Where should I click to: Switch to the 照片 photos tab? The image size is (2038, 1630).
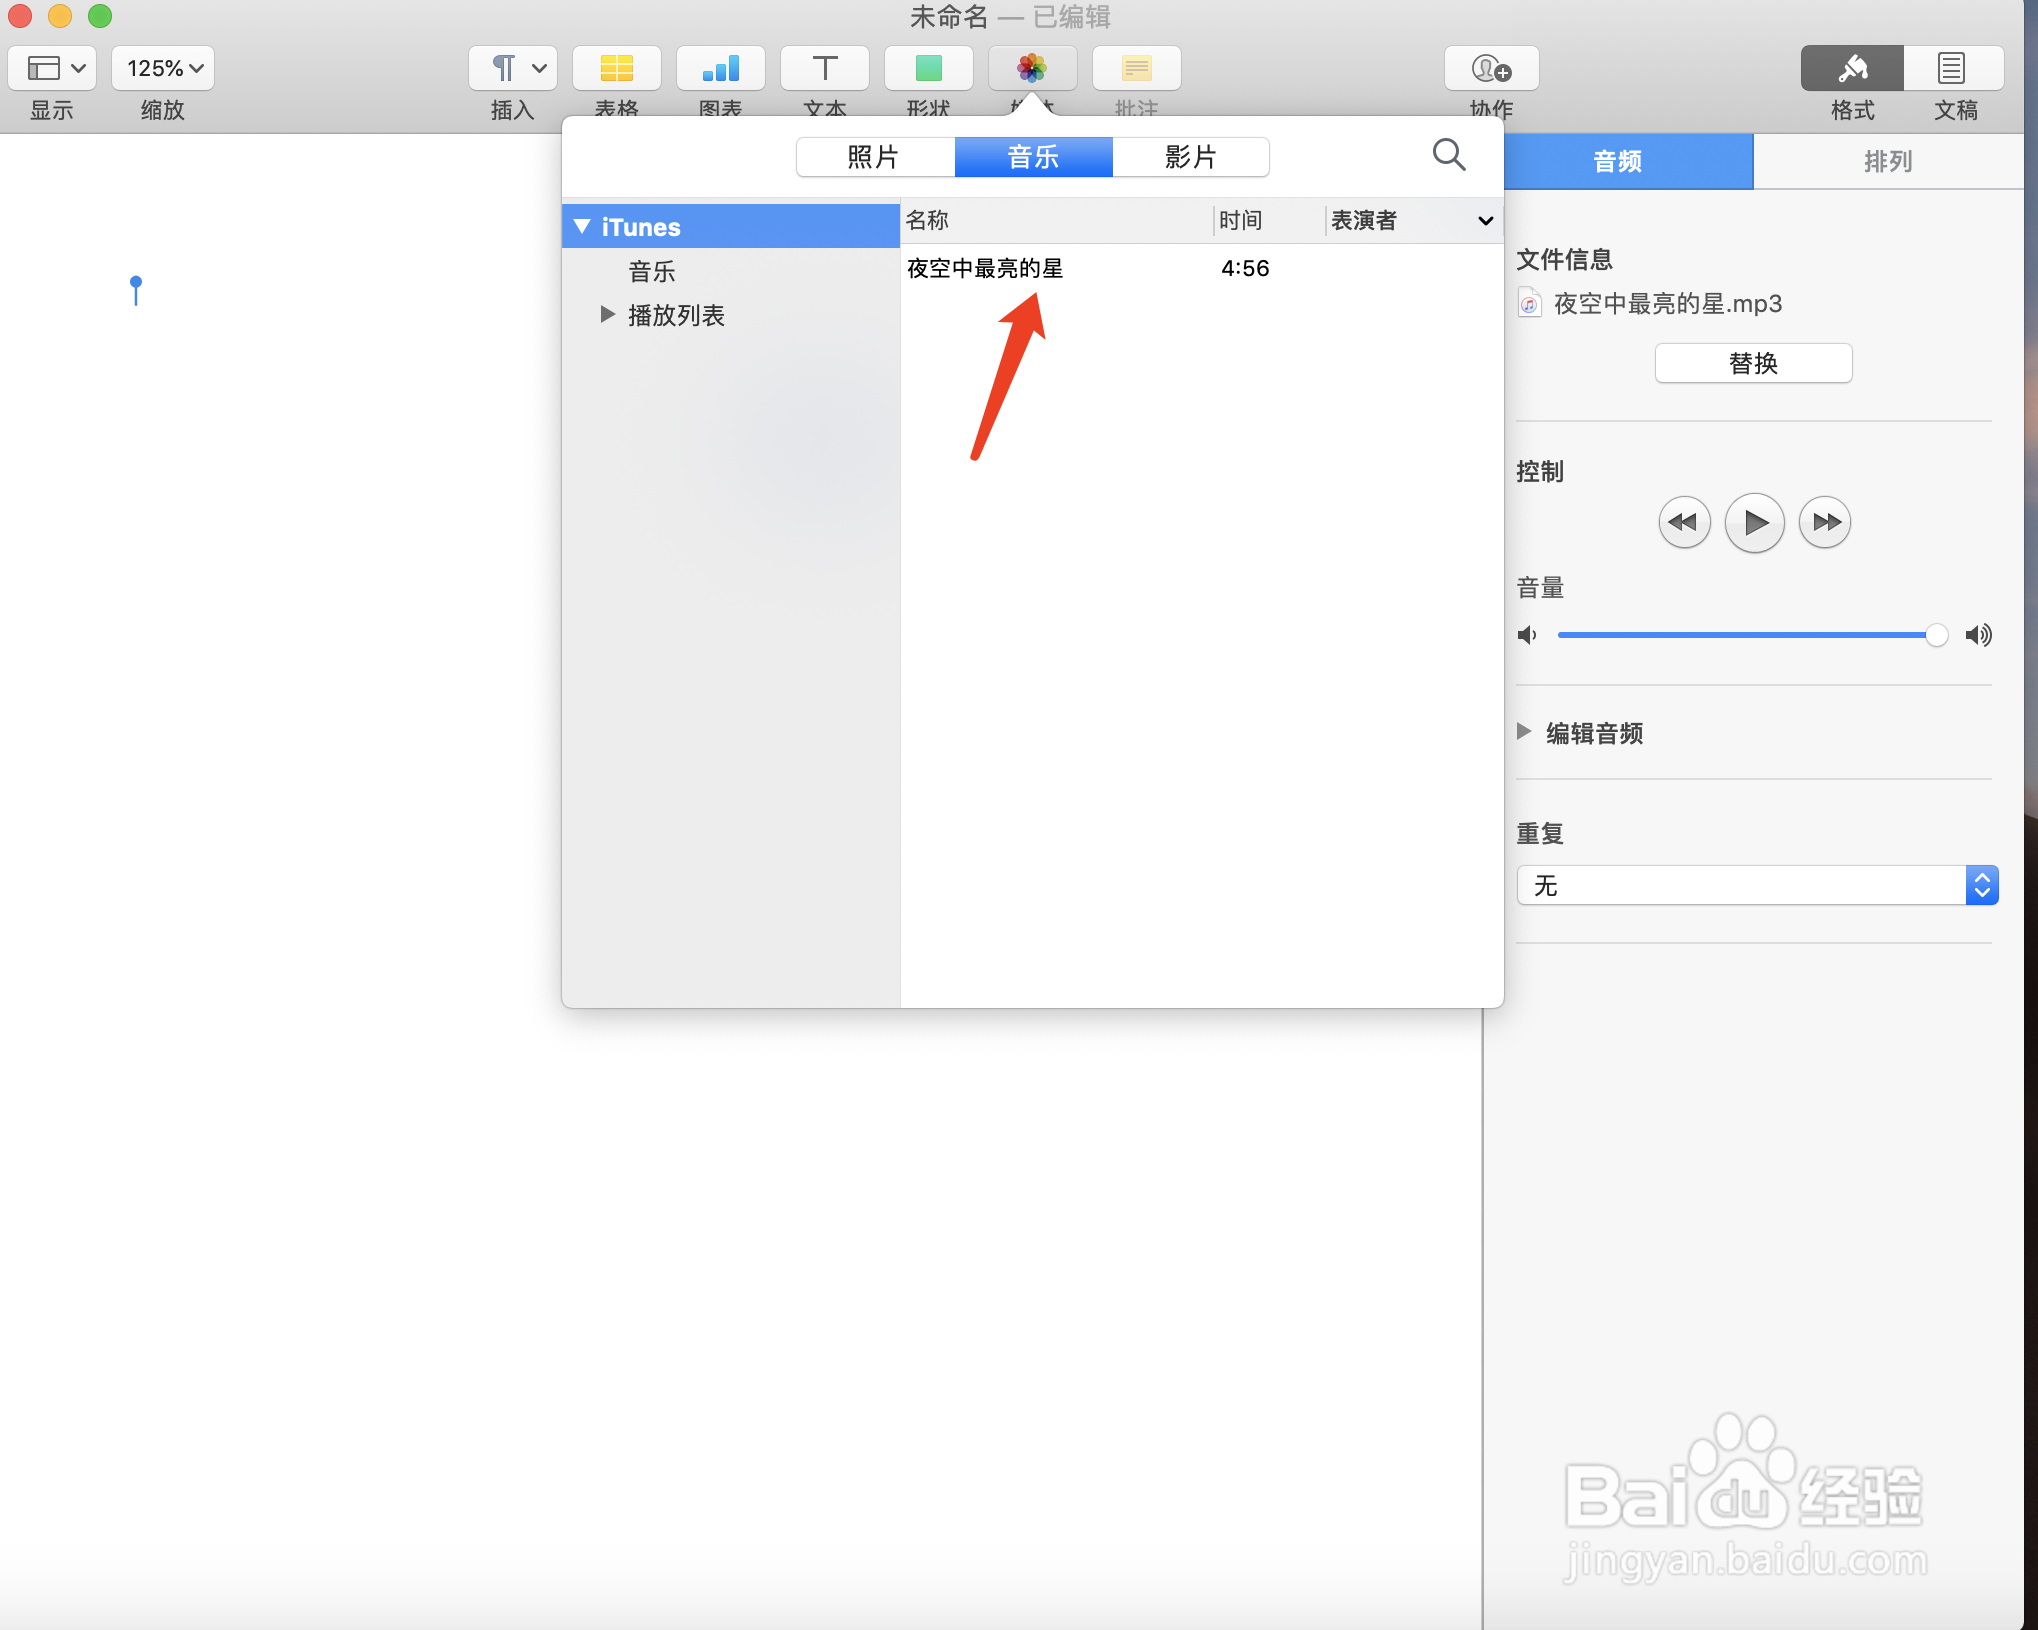tap(875, 157)
